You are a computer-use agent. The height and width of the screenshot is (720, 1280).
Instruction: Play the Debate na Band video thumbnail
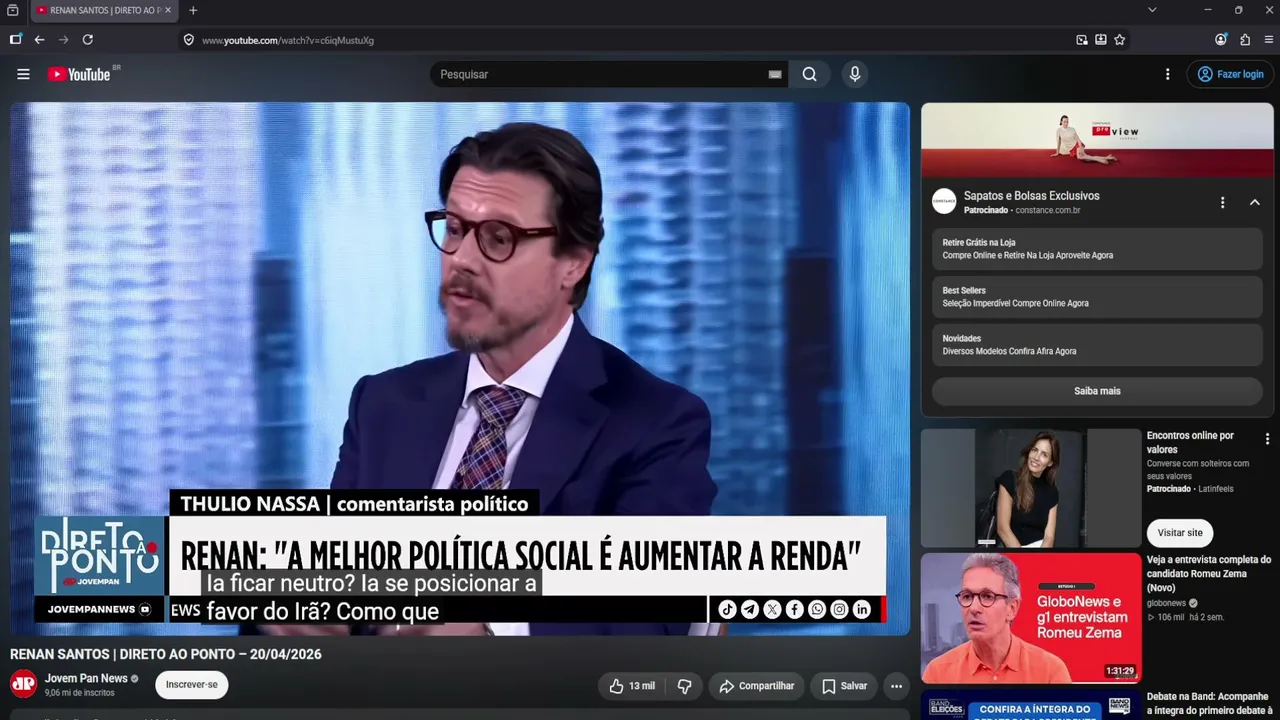(x=1031, y=705)
